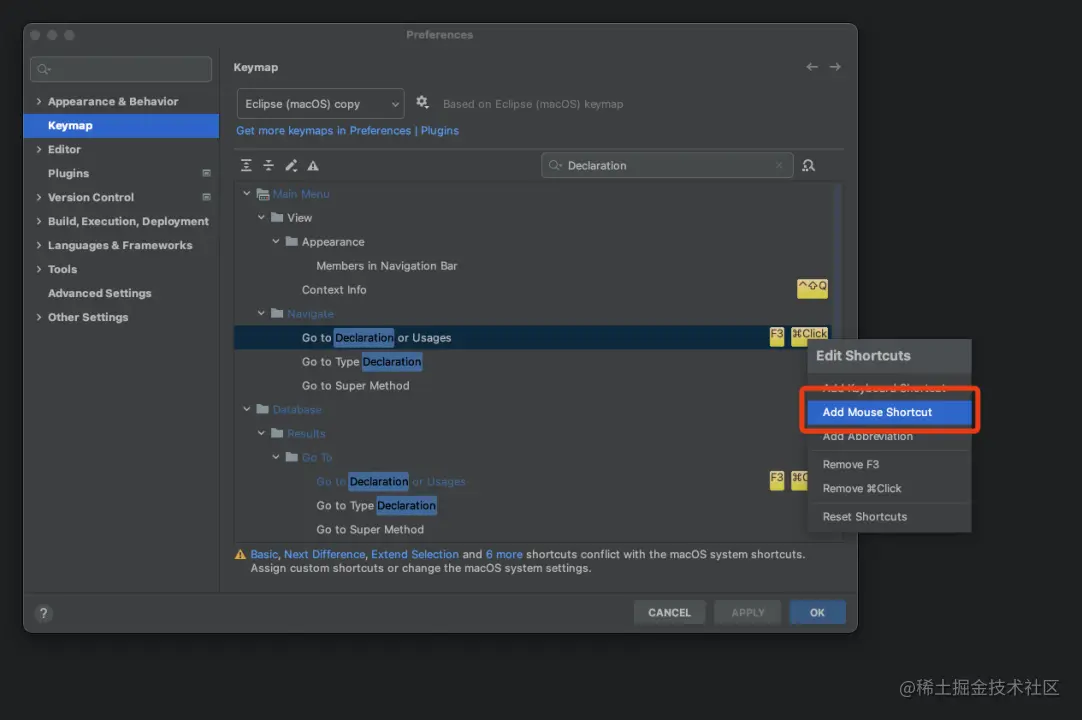1082x720 pixels.
Task: Click the keymap tree vertical scrollbar
Action: (838, 362)
